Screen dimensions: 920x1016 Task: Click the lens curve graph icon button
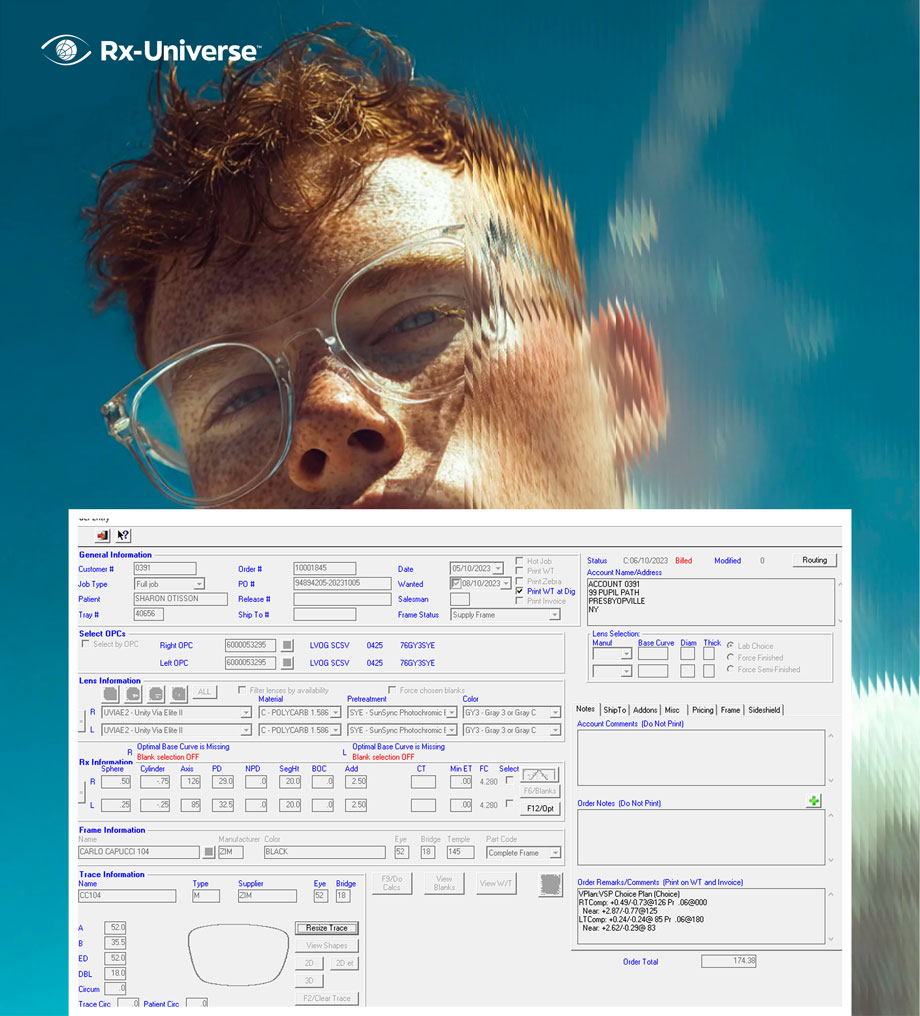coord(539,774)
